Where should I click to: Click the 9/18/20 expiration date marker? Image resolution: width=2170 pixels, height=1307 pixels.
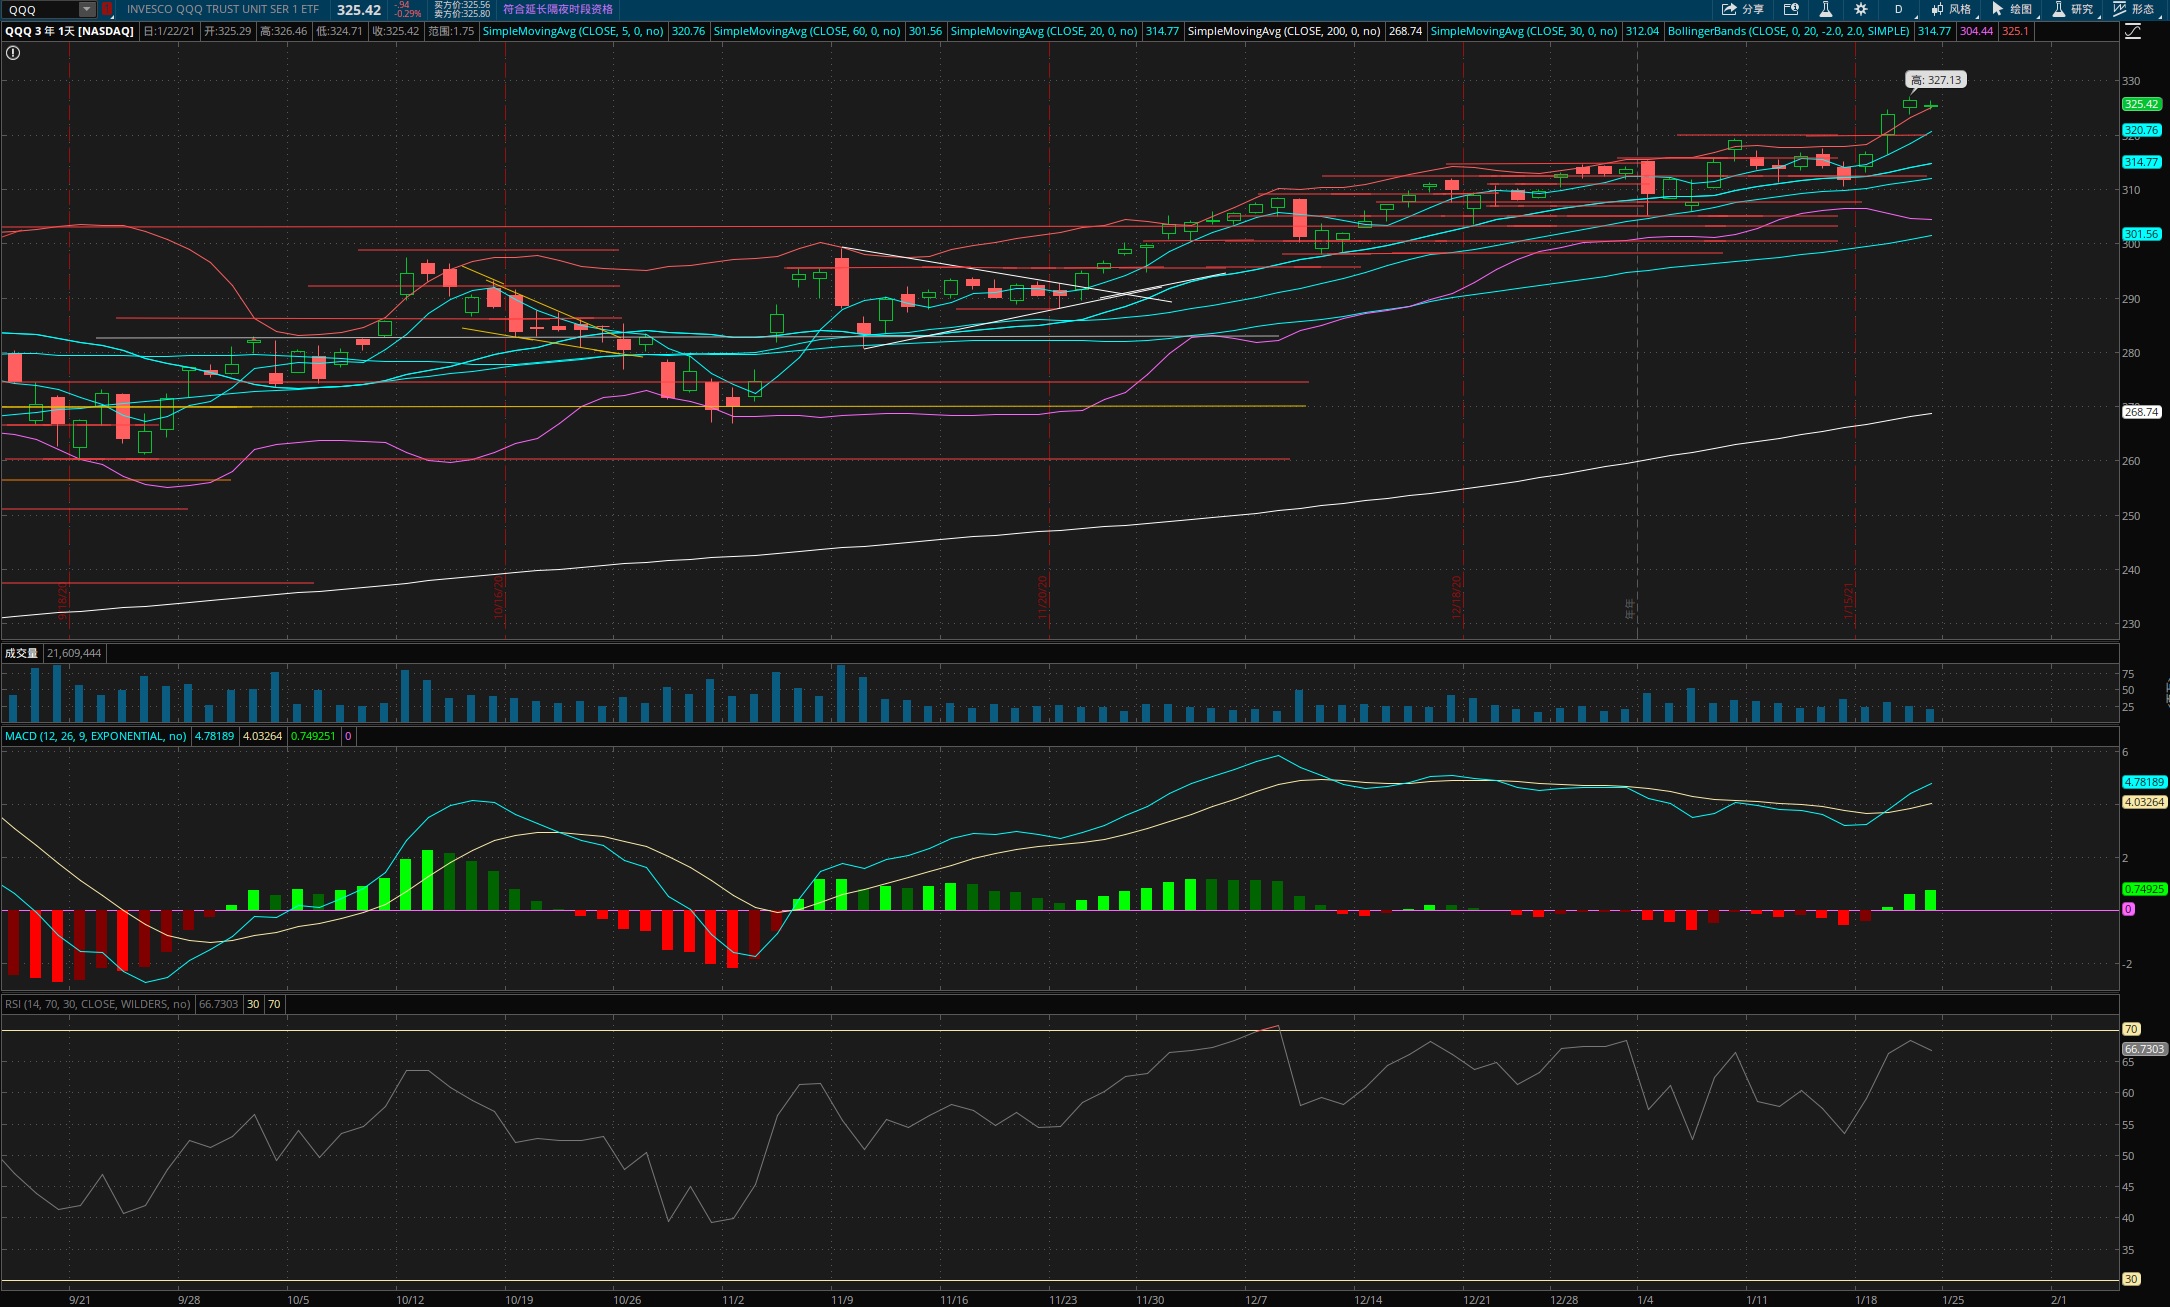pos(63,602)
